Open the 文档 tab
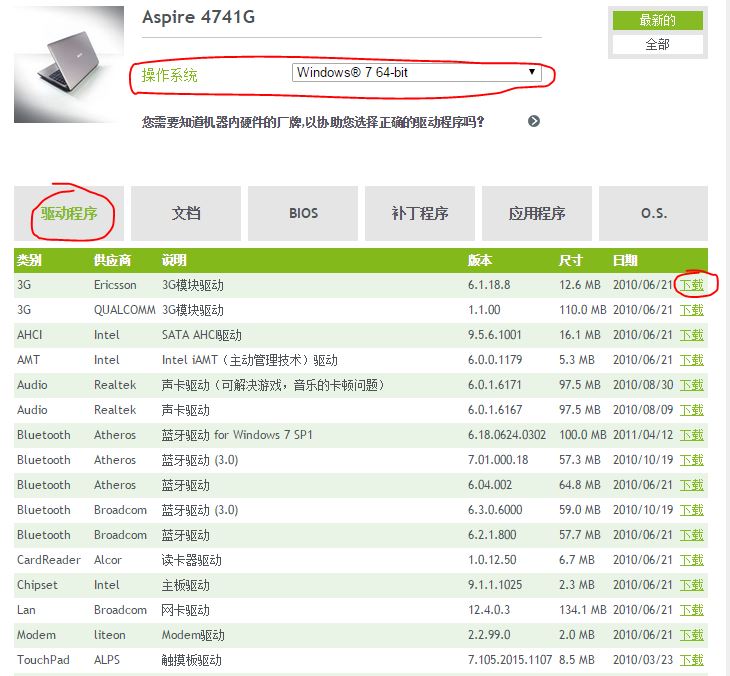 (x=186, y=213)
